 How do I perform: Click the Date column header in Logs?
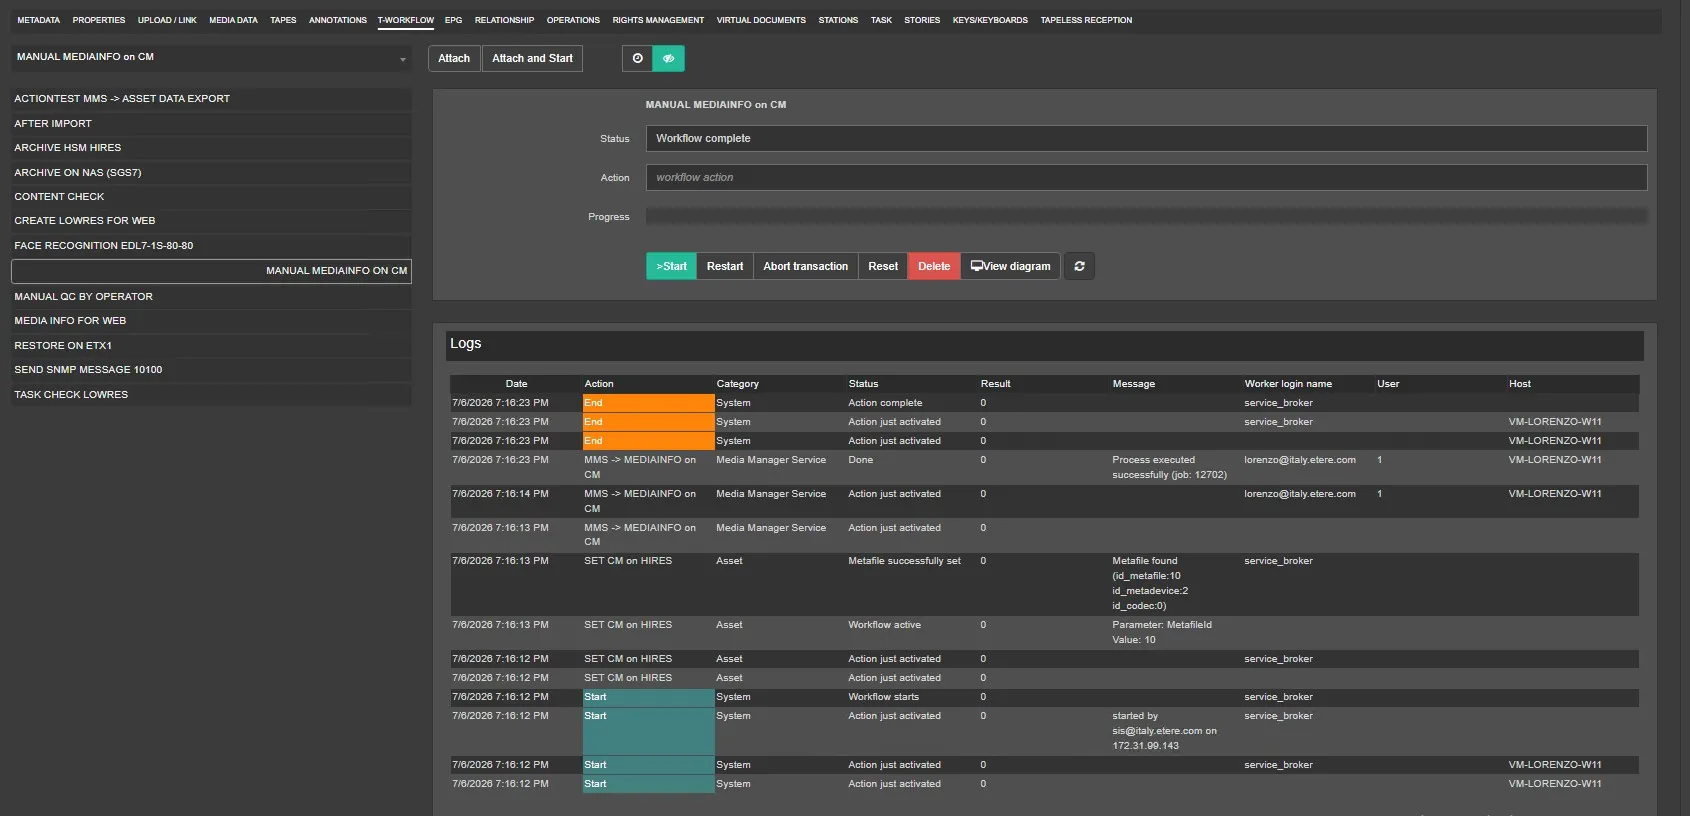[x=516, y=384]
